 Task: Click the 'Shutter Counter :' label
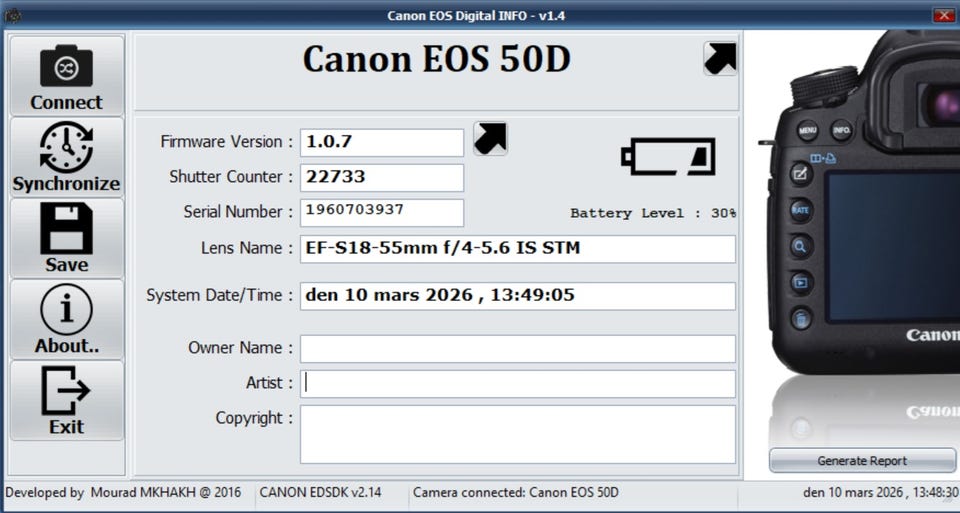click(x=231, y=176)
